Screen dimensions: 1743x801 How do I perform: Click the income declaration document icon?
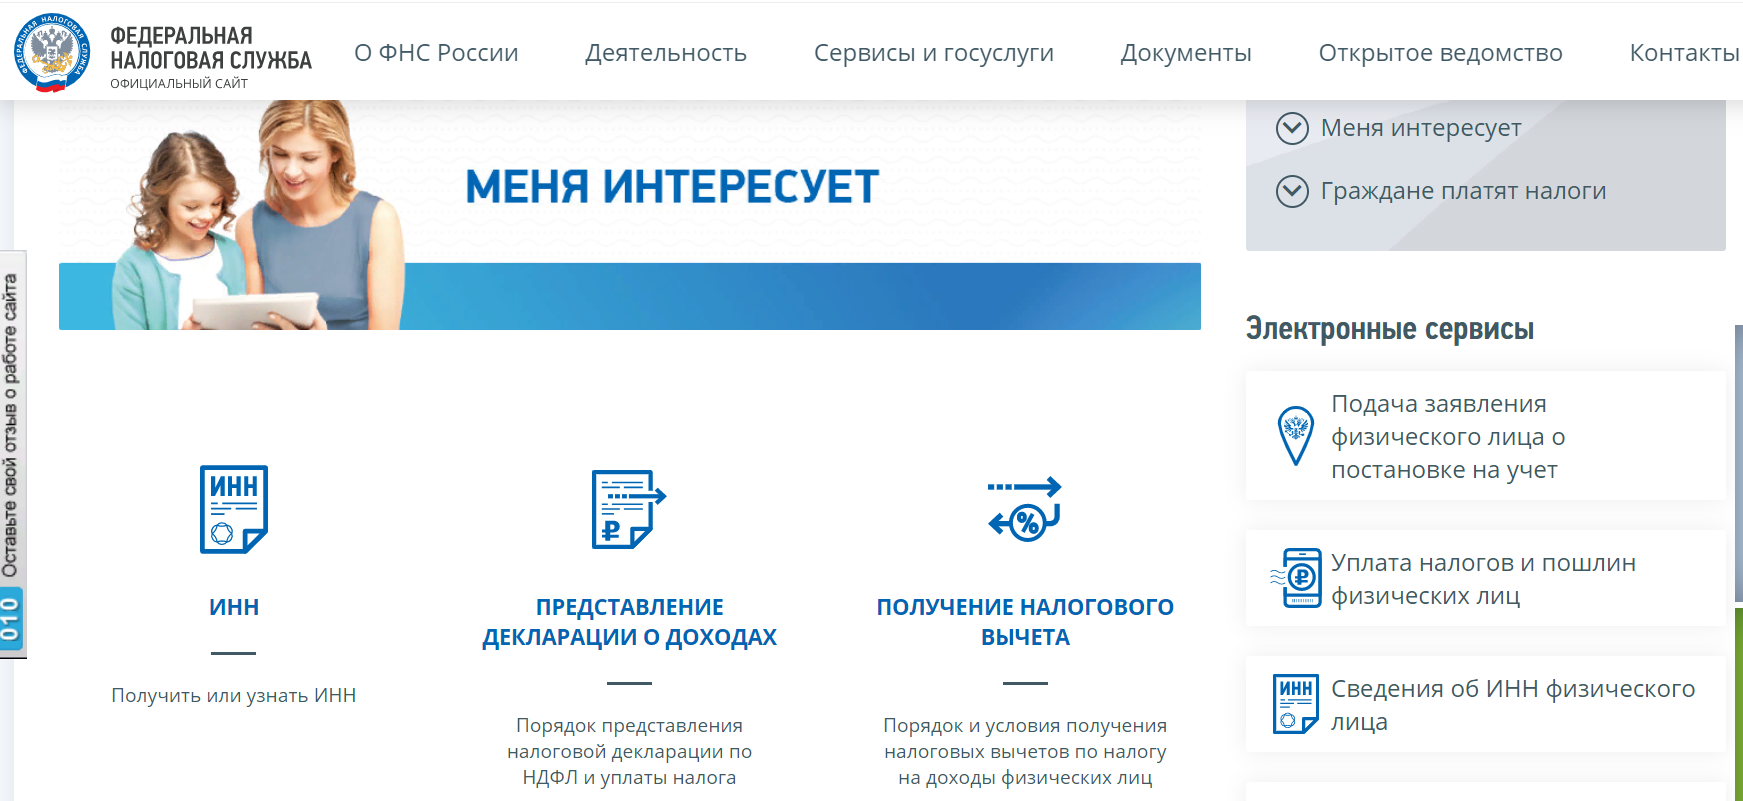pos(629,509)
